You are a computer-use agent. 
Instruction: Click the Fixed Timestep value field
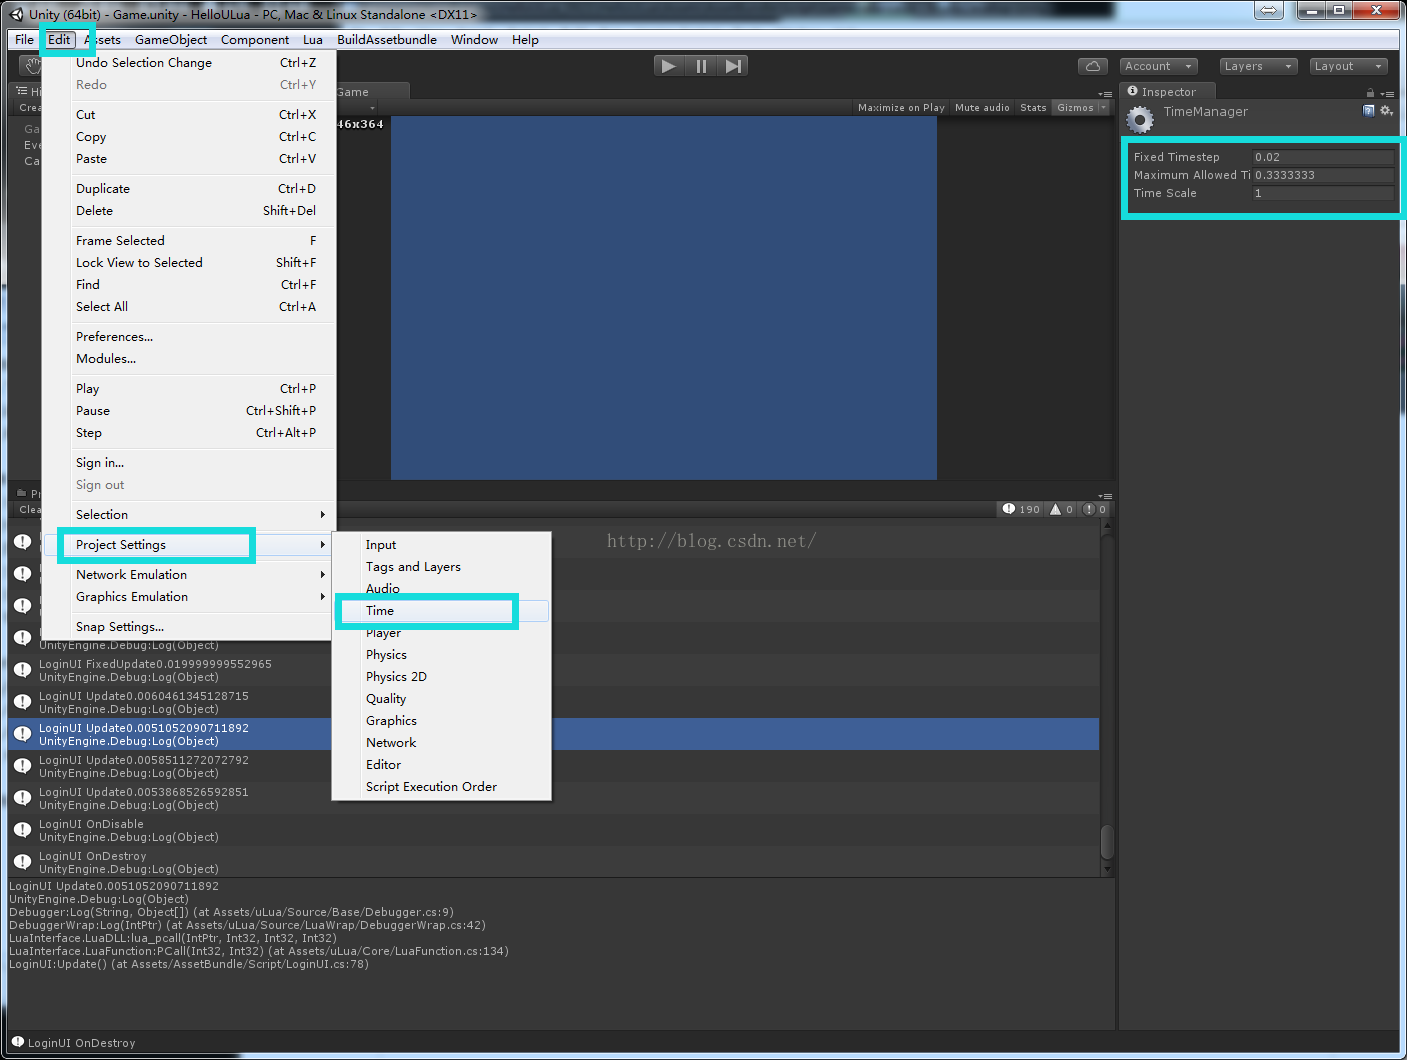pyautogui.click(x=1323, y=157)
